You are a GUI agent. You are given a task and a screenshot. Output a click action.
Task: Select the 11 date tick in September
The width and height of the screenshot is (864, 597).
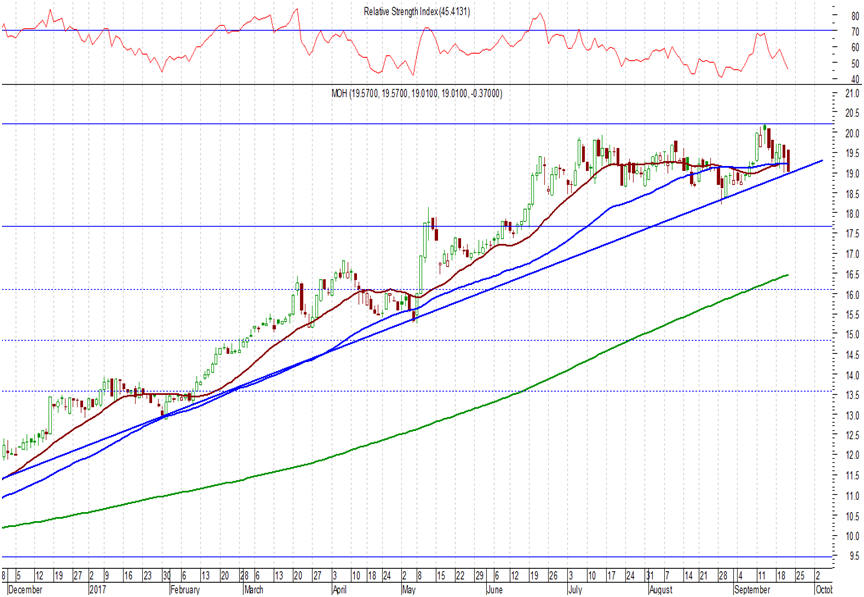click(762, 576)
